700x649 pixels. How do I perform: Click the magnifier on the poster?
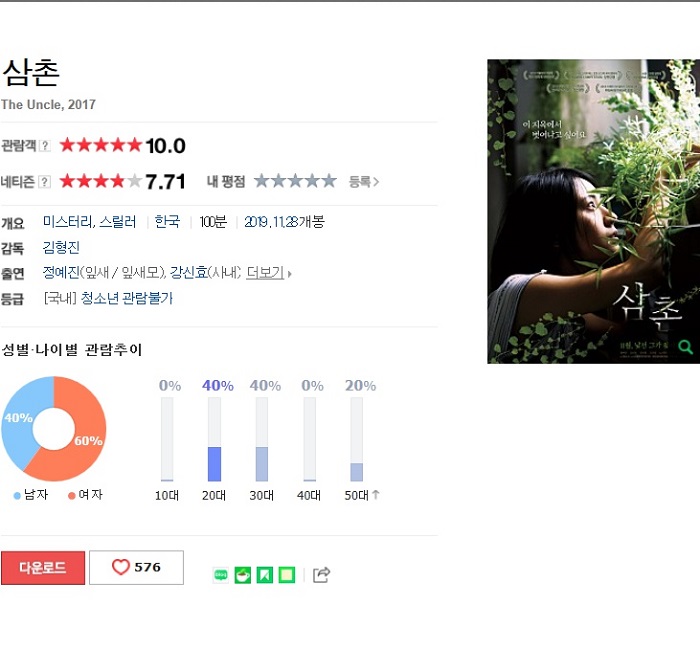685,346
